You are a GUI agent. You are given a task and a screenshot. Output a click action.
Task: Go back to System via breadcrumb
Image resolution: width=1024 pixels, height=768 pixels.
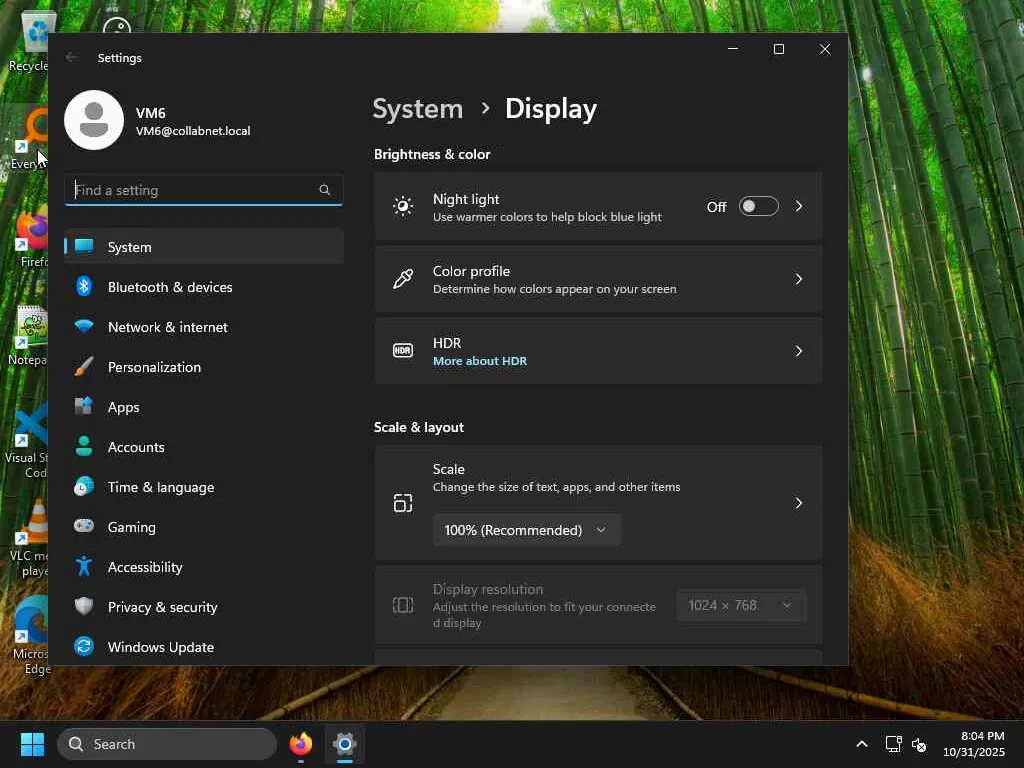[417, 109]
